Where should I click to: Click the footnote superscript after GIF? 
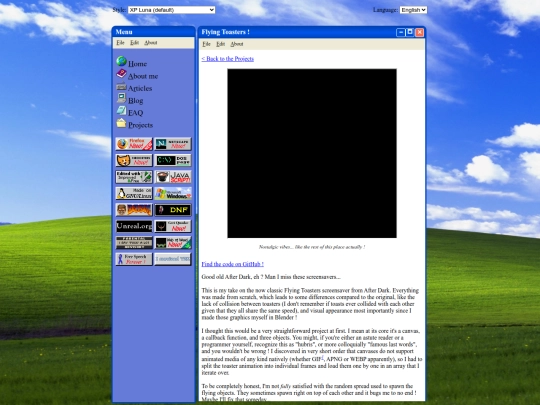[323, 357]
